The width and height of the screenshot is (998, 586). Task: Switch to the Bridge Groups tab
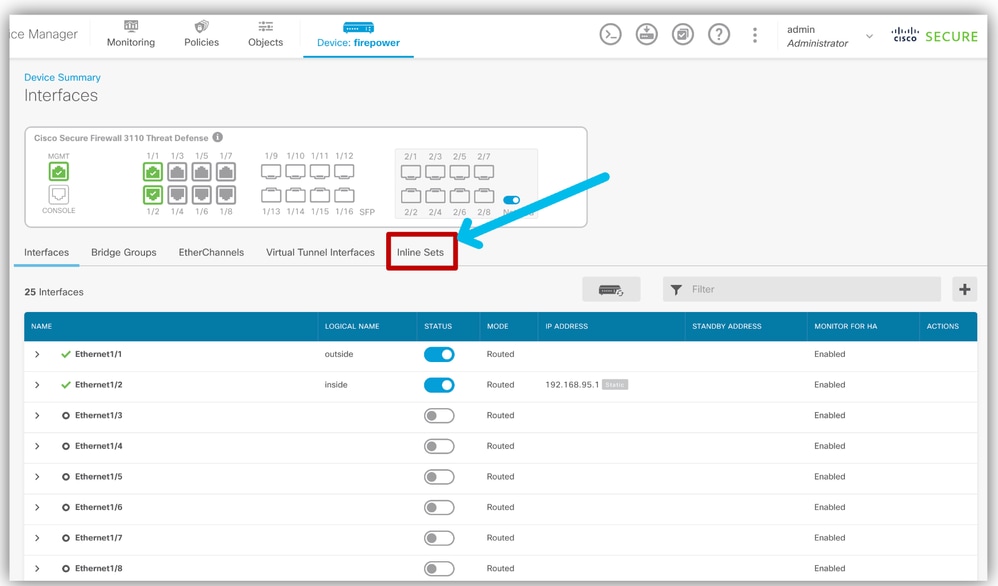[x=123, y=252]
